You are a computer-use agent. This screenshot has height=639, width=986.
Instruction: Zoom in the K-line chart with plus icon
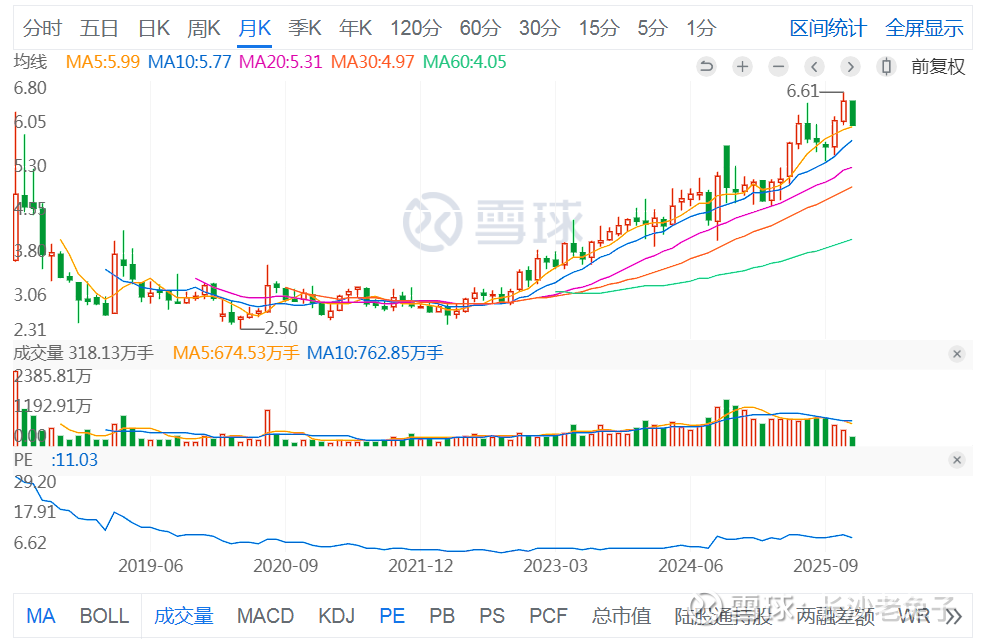pos(742,67)
